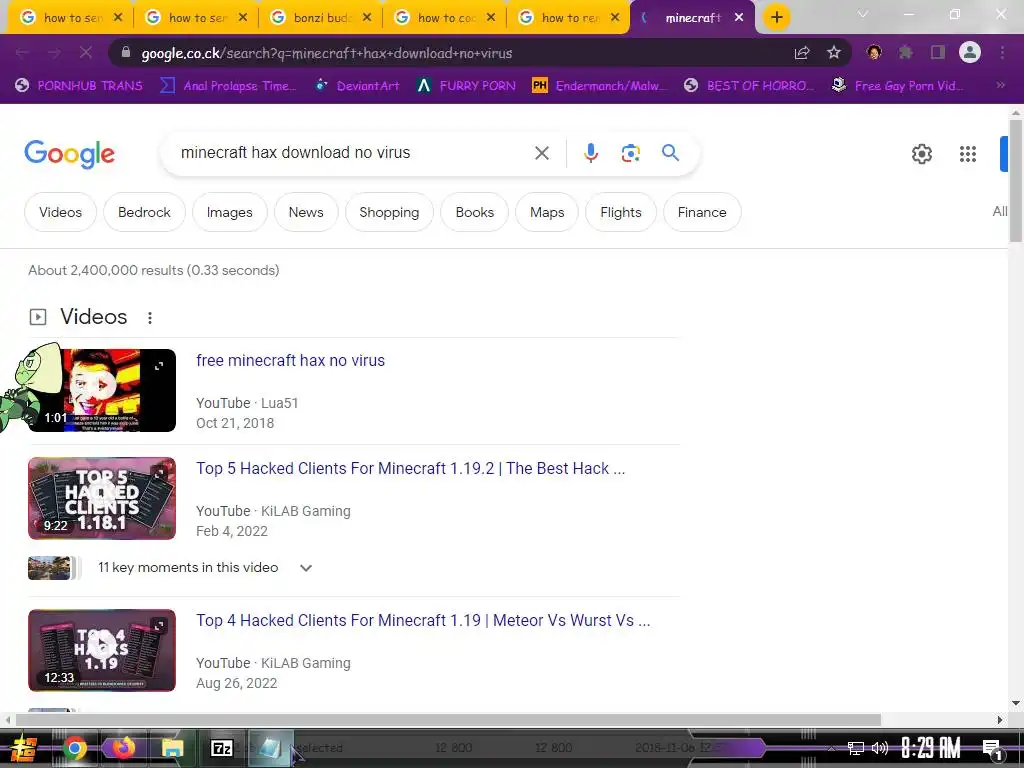Image resolution: width=1024 pixels, height=768 pixels.
Task: Filter results by Videos
Action: tap(60, 212)
